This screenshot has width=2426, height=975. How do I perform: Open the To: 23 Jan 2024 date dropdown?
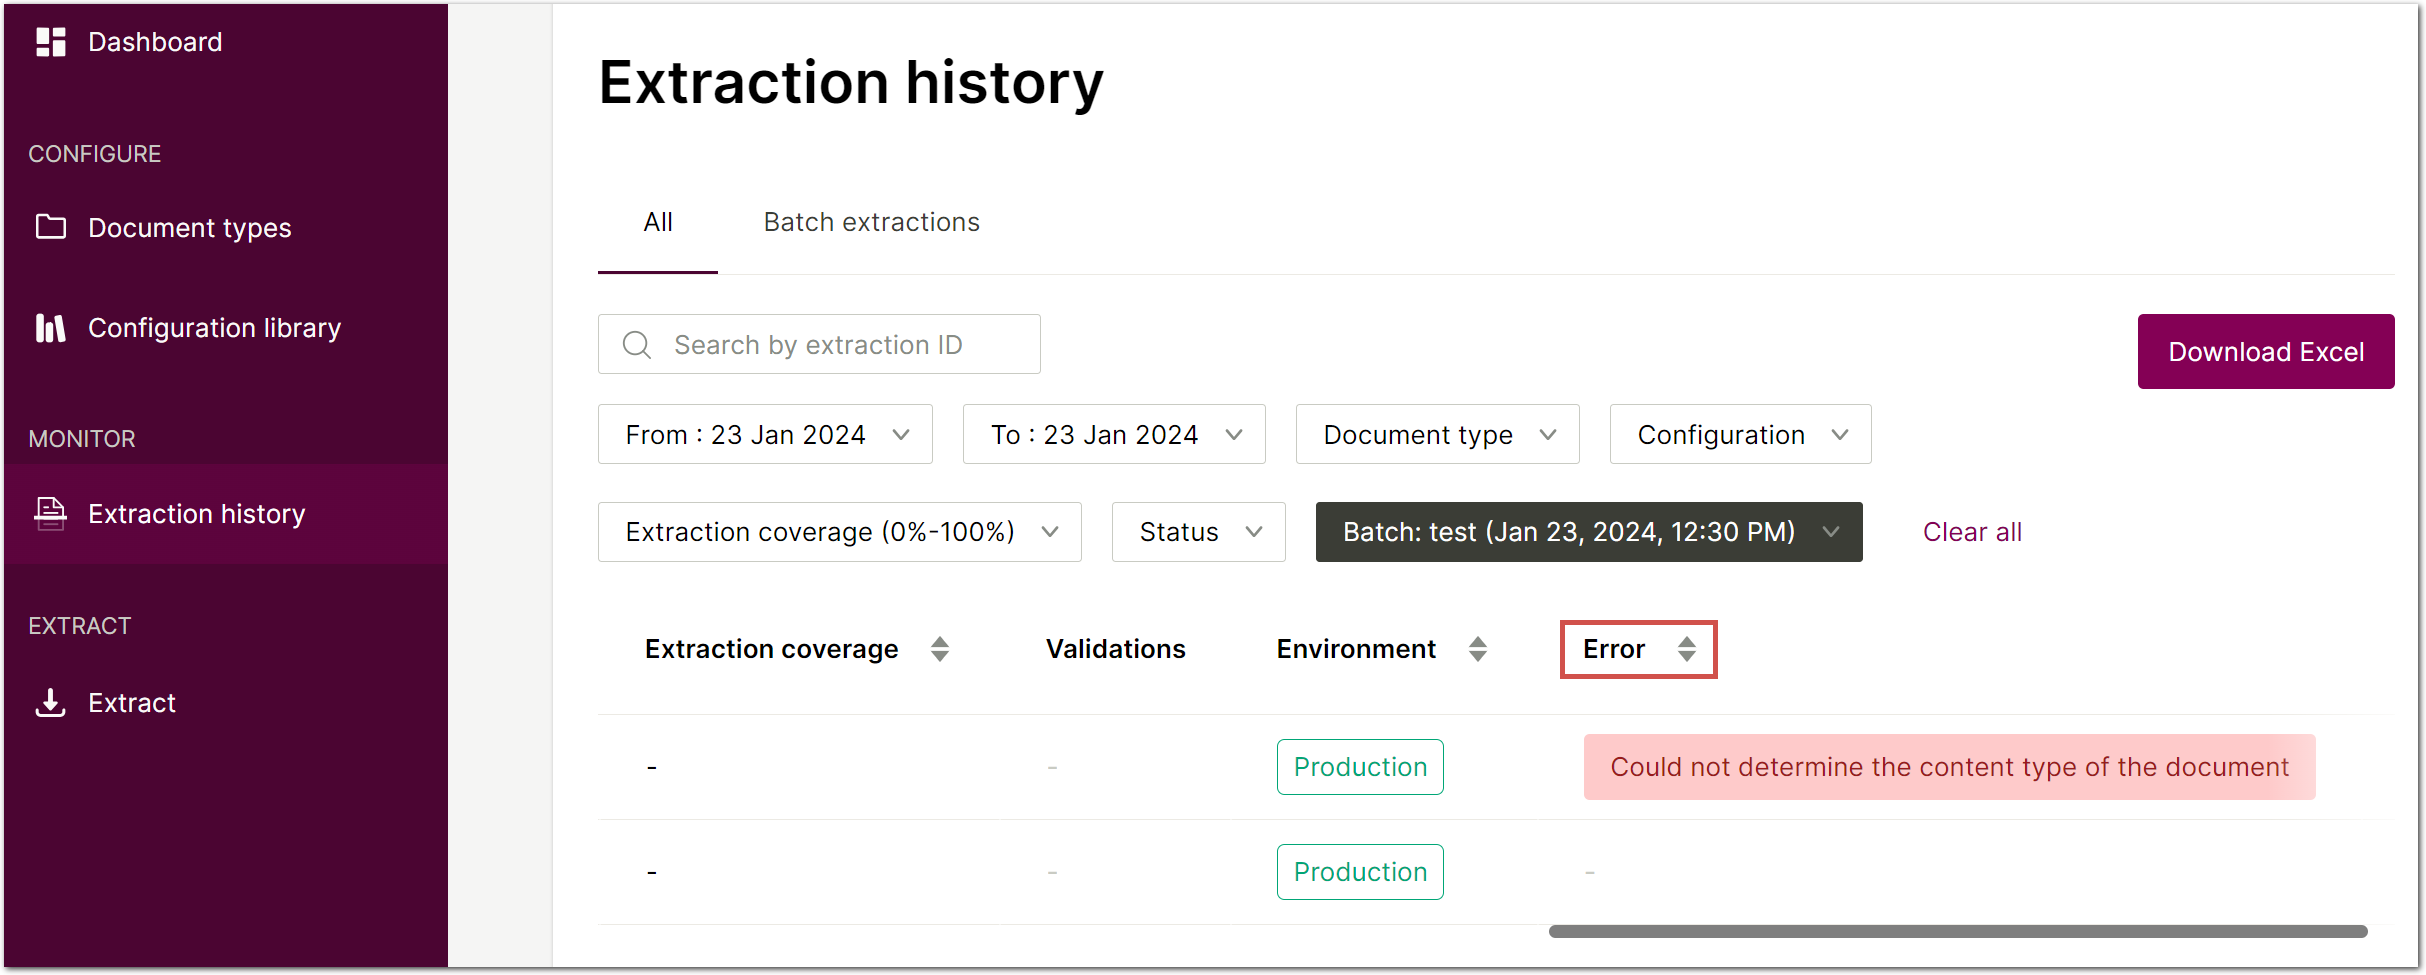coord(1114,434)
